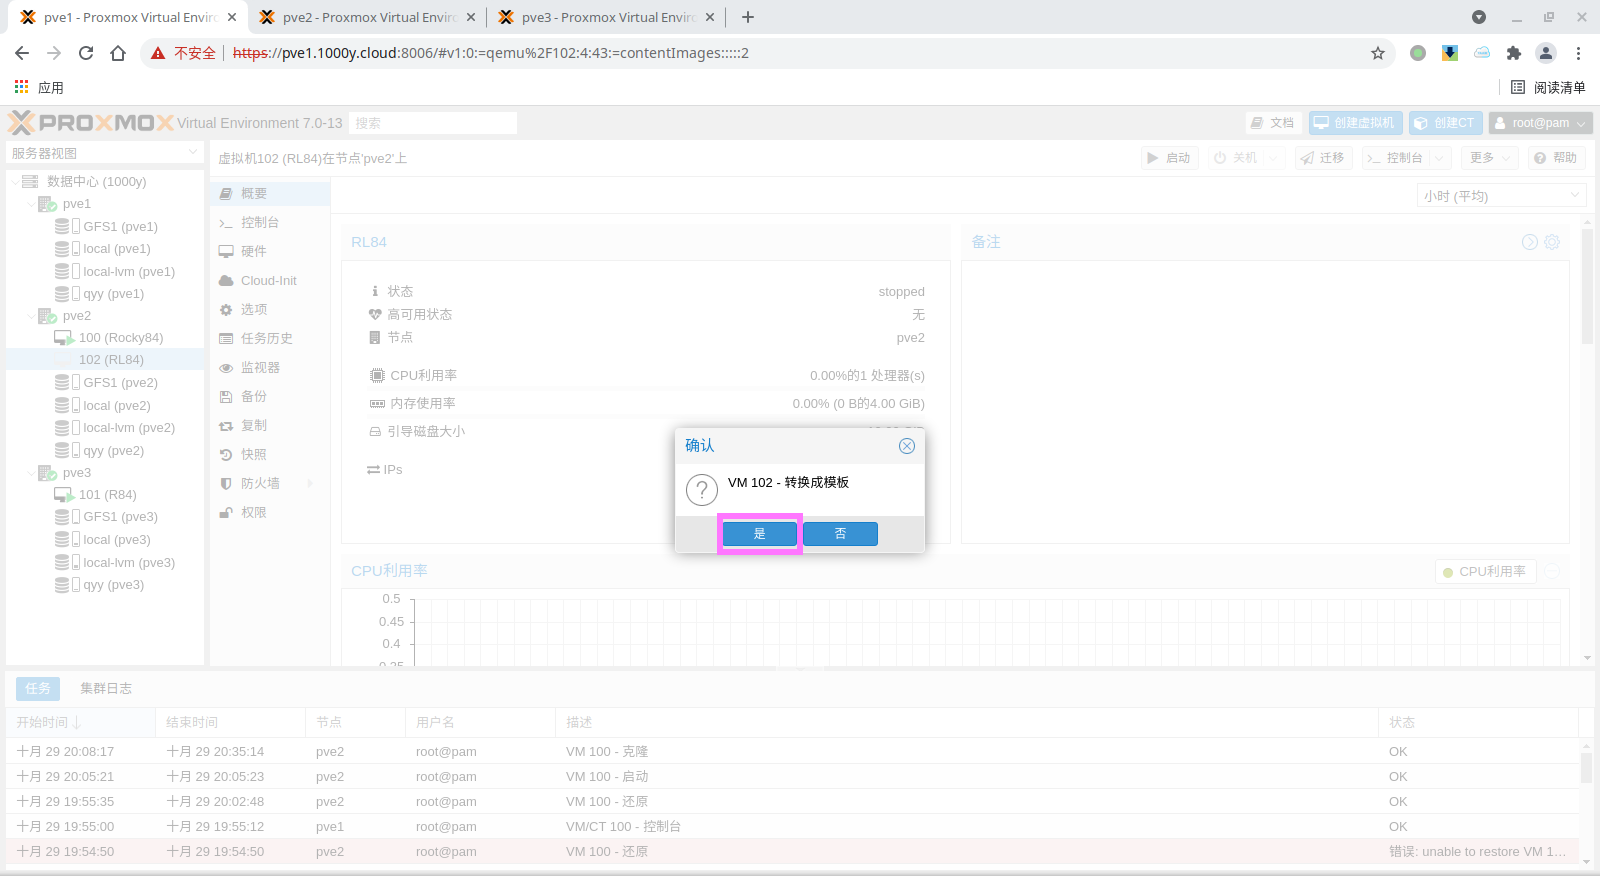Open the 服务器视图 view dropdown
The image size is (1600, 876).
(x=105, y=153)
